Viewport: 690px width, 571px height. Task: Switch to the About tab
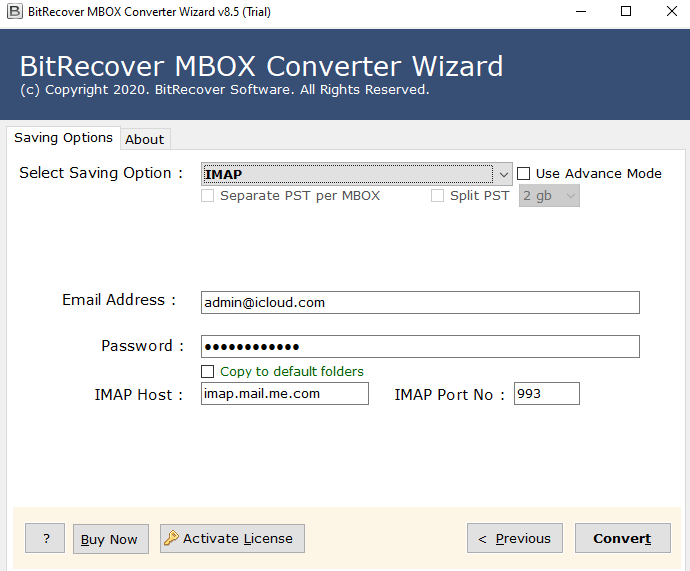pos(145,139)
